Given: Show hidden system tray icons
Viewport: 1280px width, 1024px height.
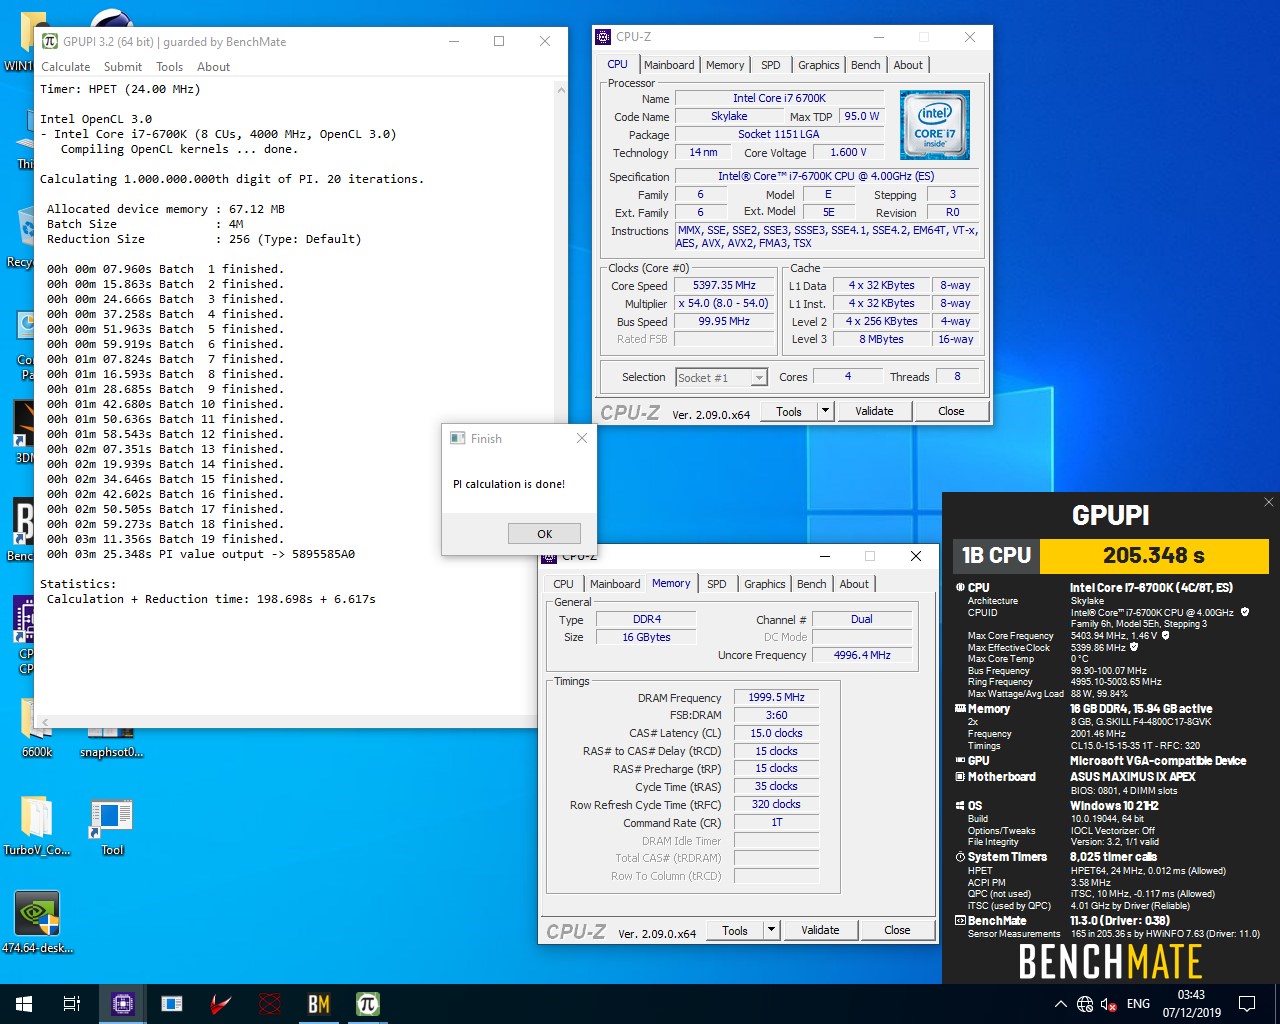Looking at the screenshot, I should [1060, 1004].
